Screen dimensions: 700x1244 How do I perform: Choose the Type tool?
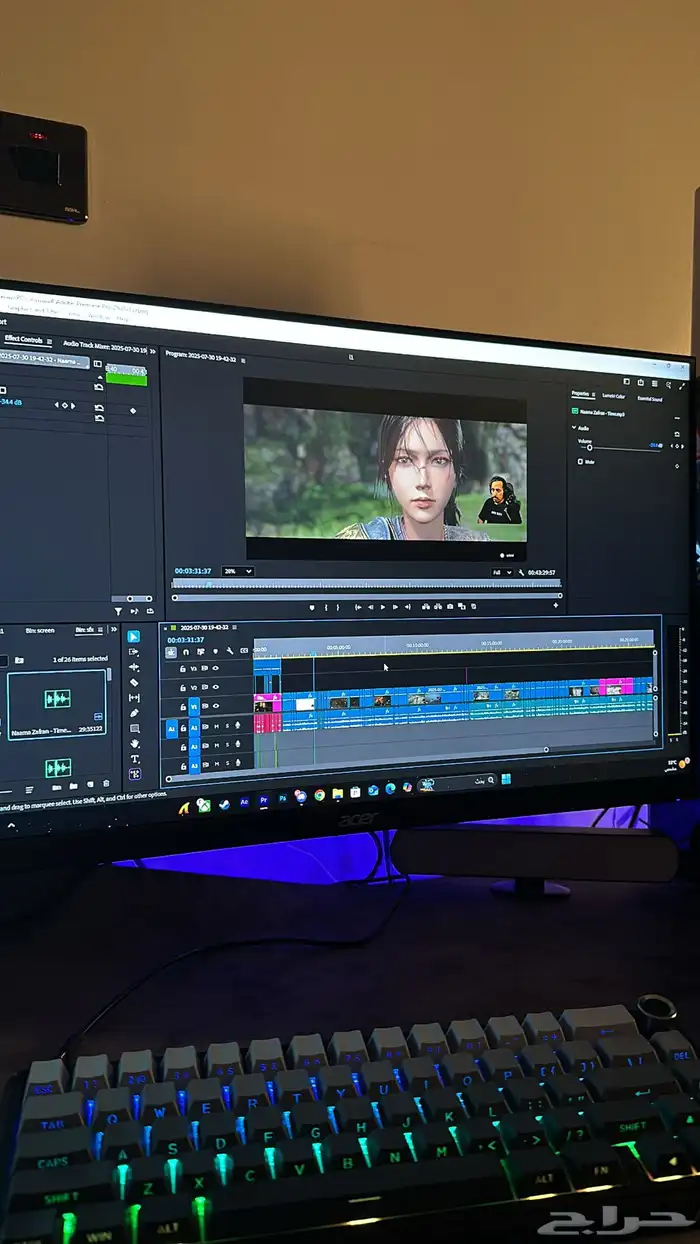click(x=135, y=760)
